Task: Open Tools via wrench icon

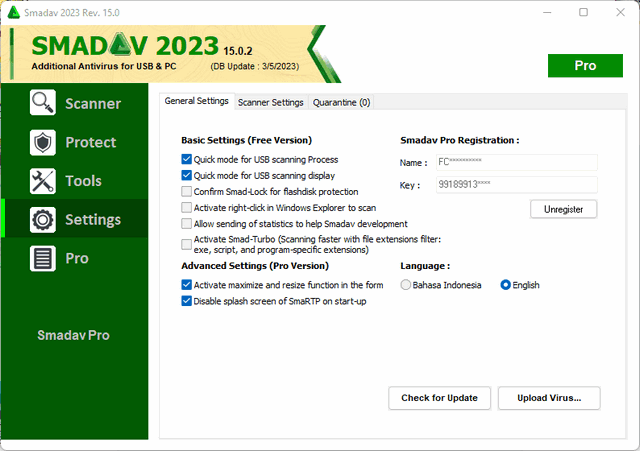Action: (x=43, y=181)
